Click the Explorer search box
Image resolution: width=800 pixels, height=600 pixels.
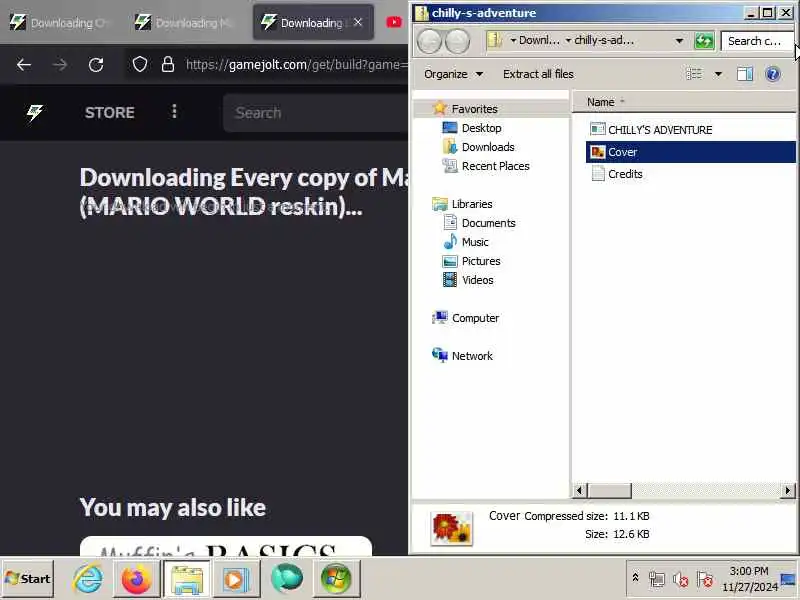click(757, 41)
